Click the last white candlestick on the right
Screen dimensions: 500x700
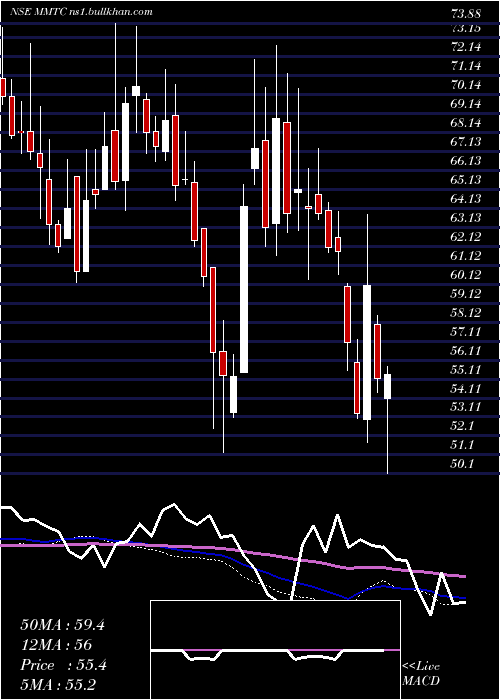point(388,387)
